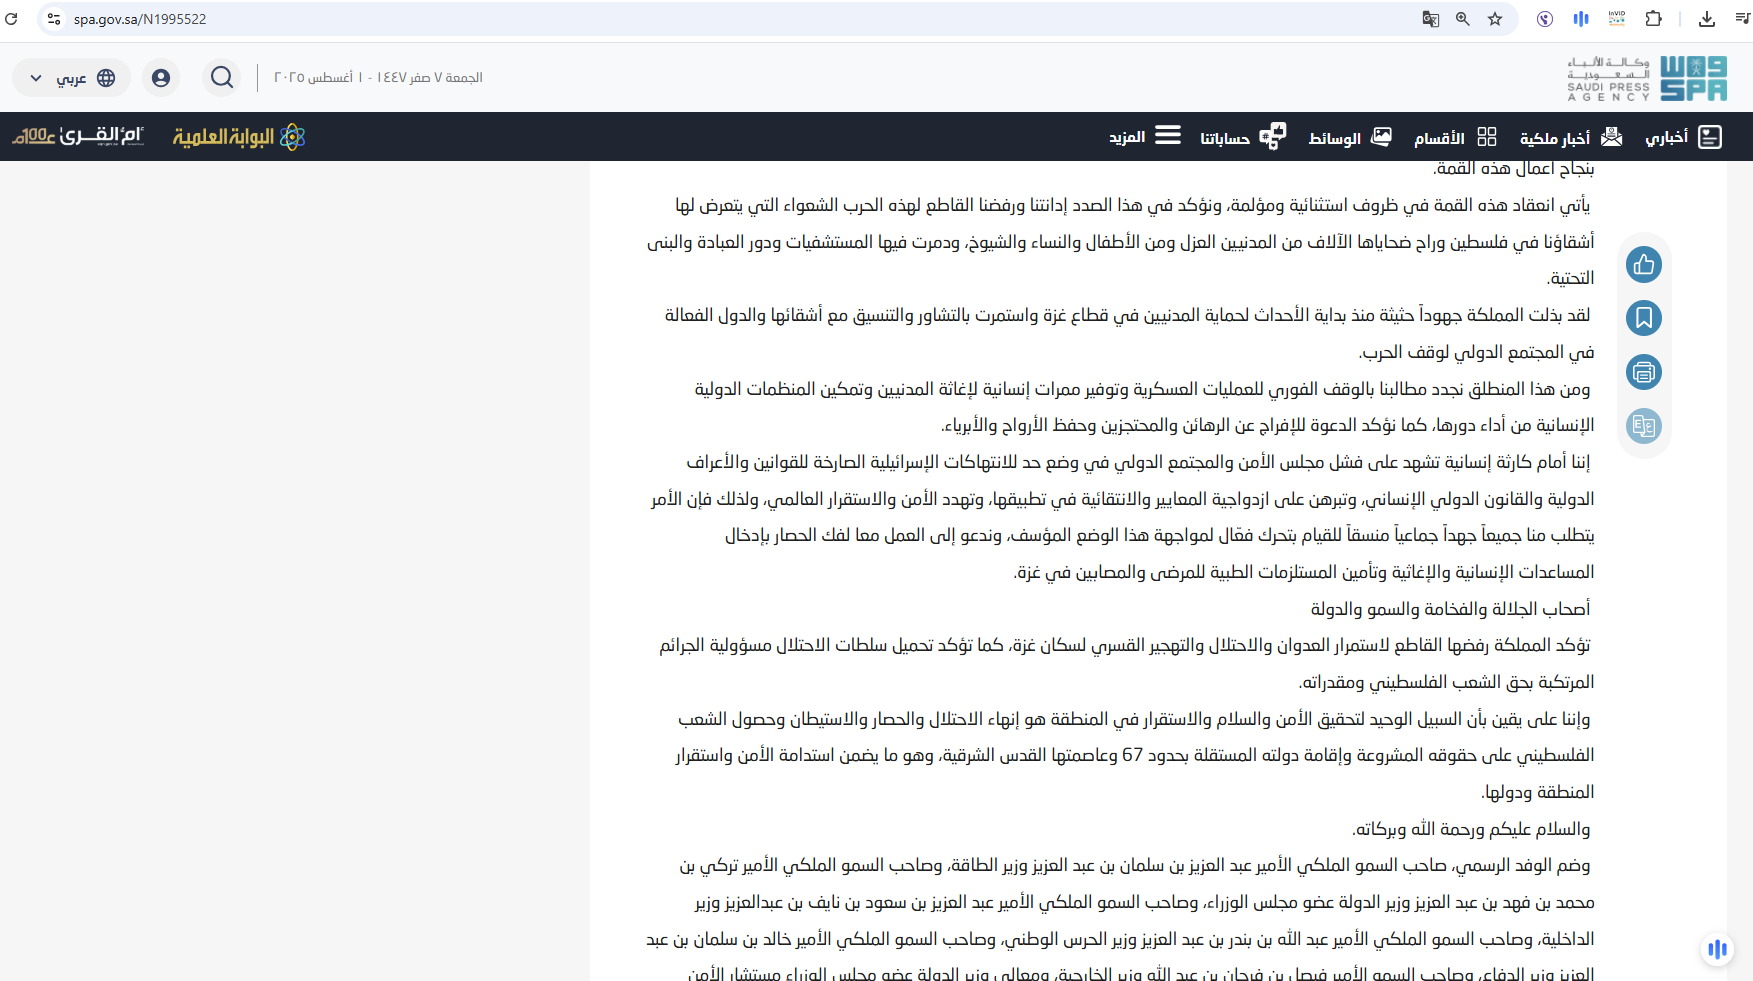Like the article with the thumbs-up button
This screenshot has height=981, width=1753.
1643,264
